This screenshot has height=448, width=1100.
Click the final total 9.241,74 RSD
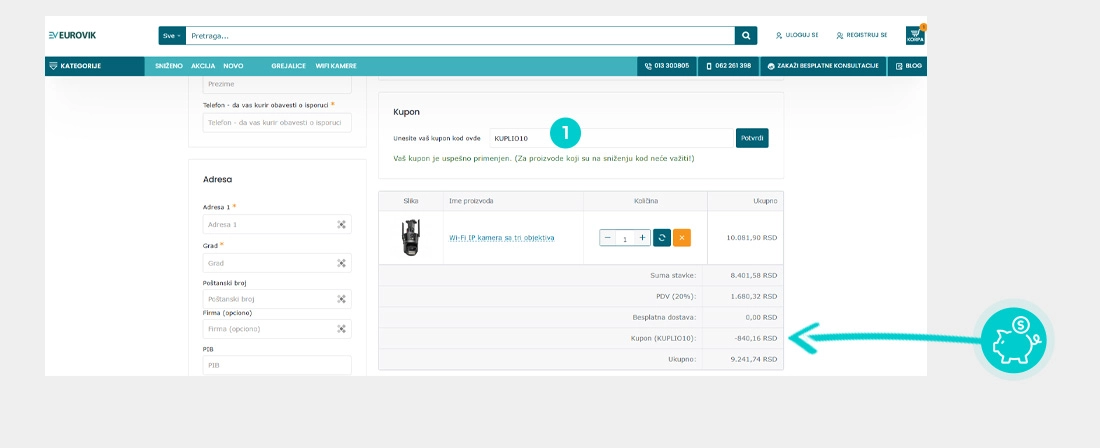pyautogui.click(x=754, y=359)
